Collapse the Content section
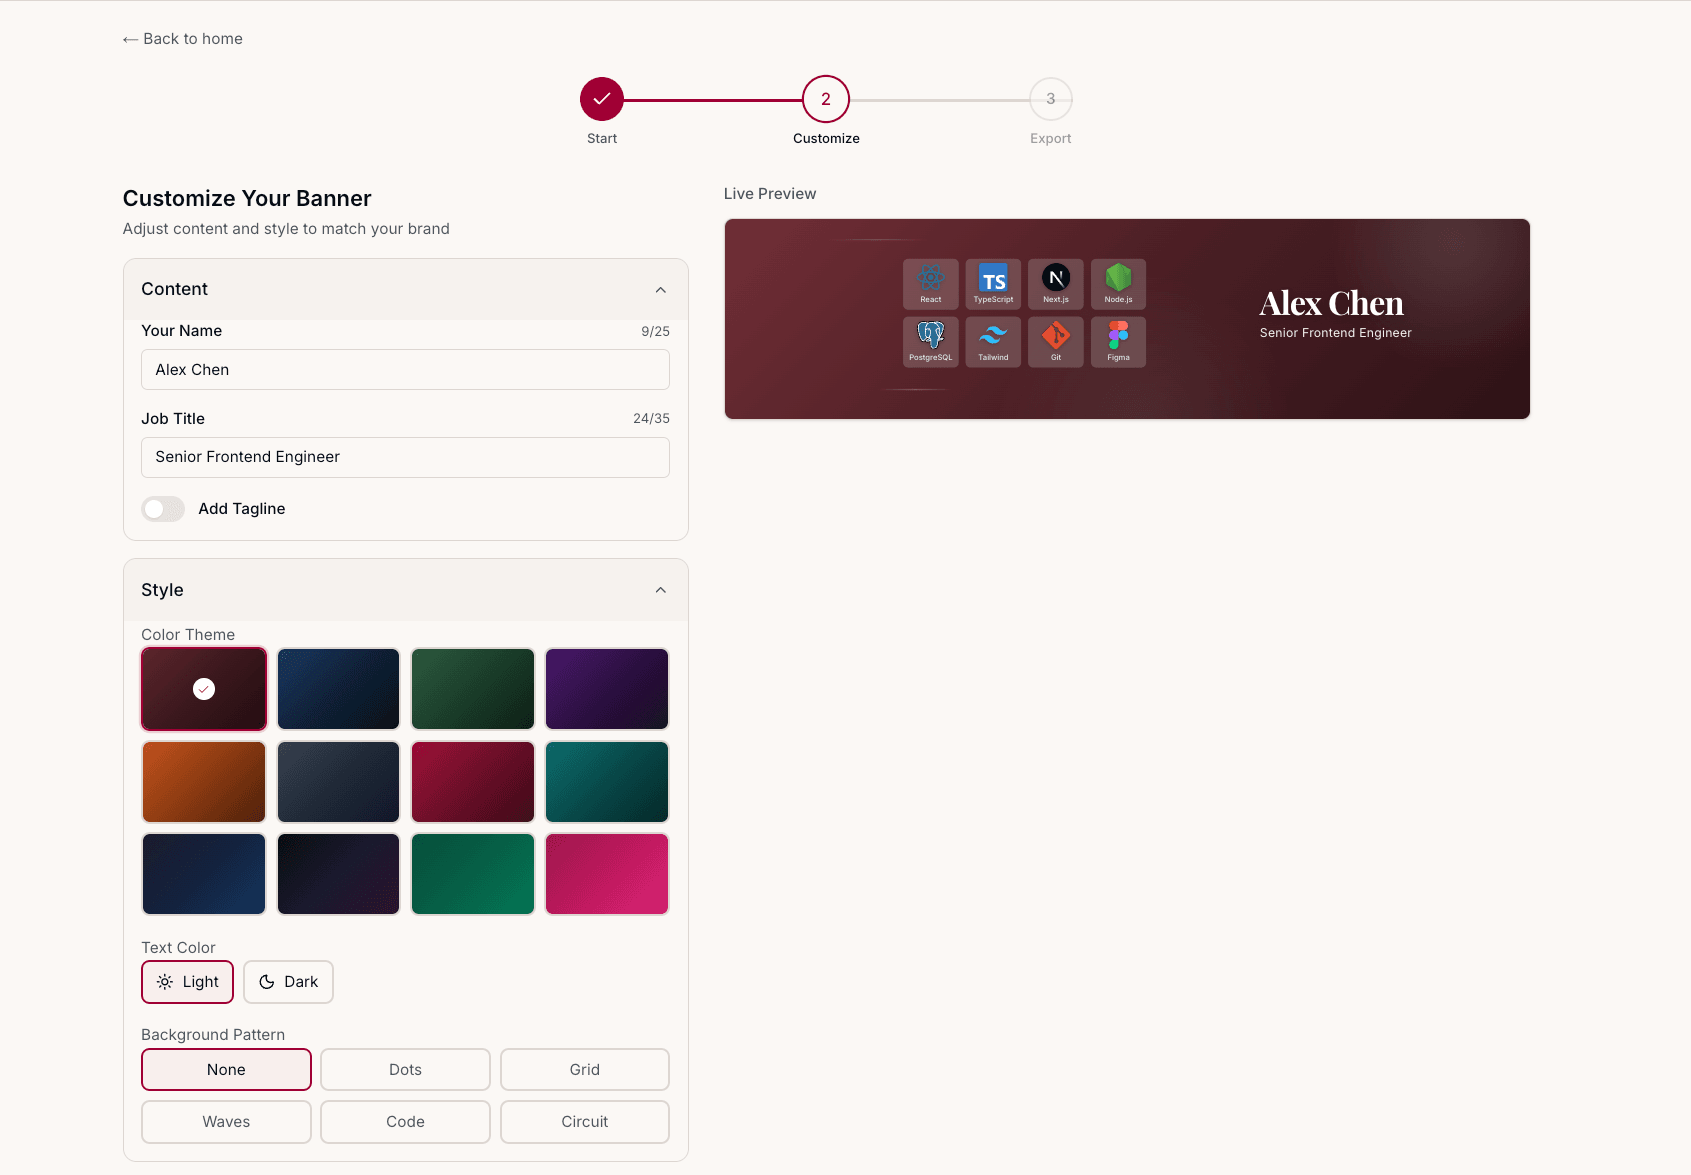Viewport: 1691px width, 1175px height. 660,289
